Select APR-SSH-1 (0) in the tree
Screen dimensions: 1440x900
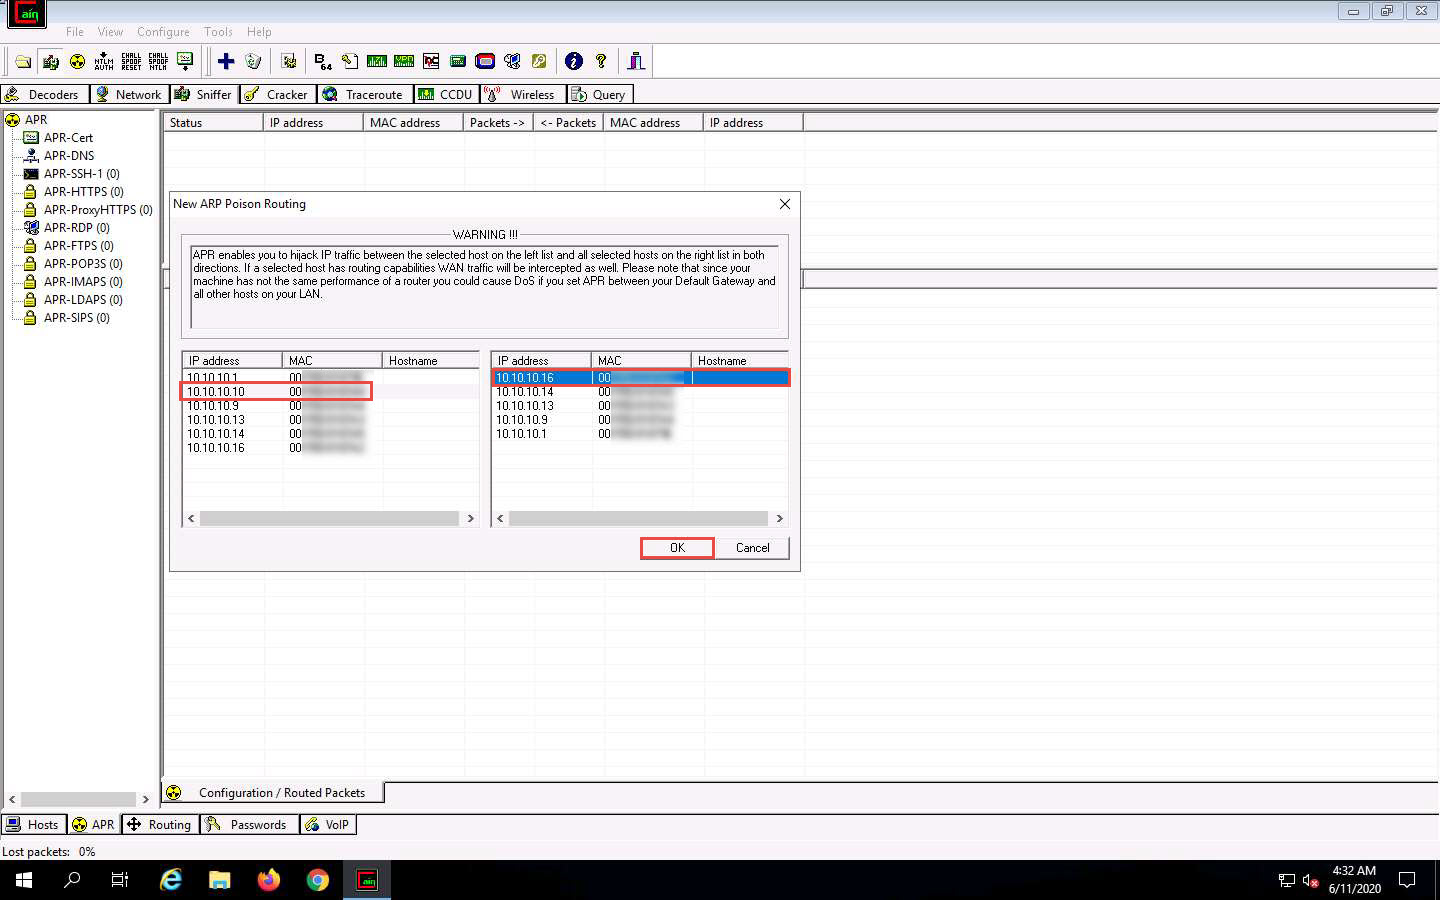coord(81,174)
